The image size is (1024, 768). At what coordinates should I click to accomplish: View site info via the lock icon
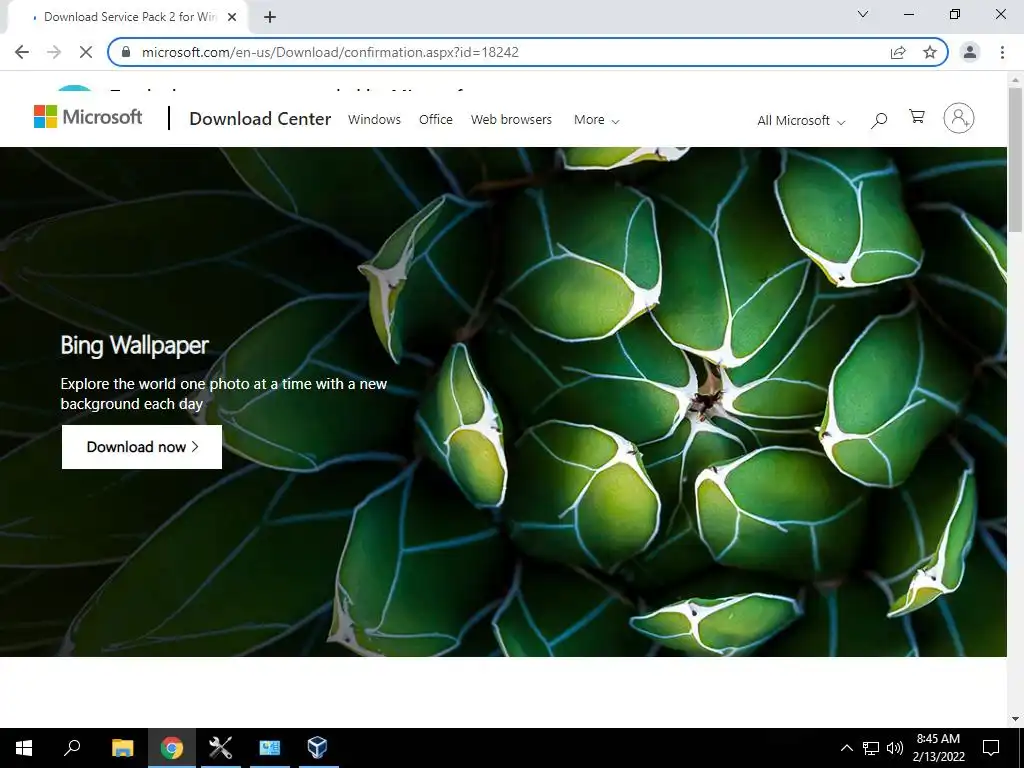127,52
